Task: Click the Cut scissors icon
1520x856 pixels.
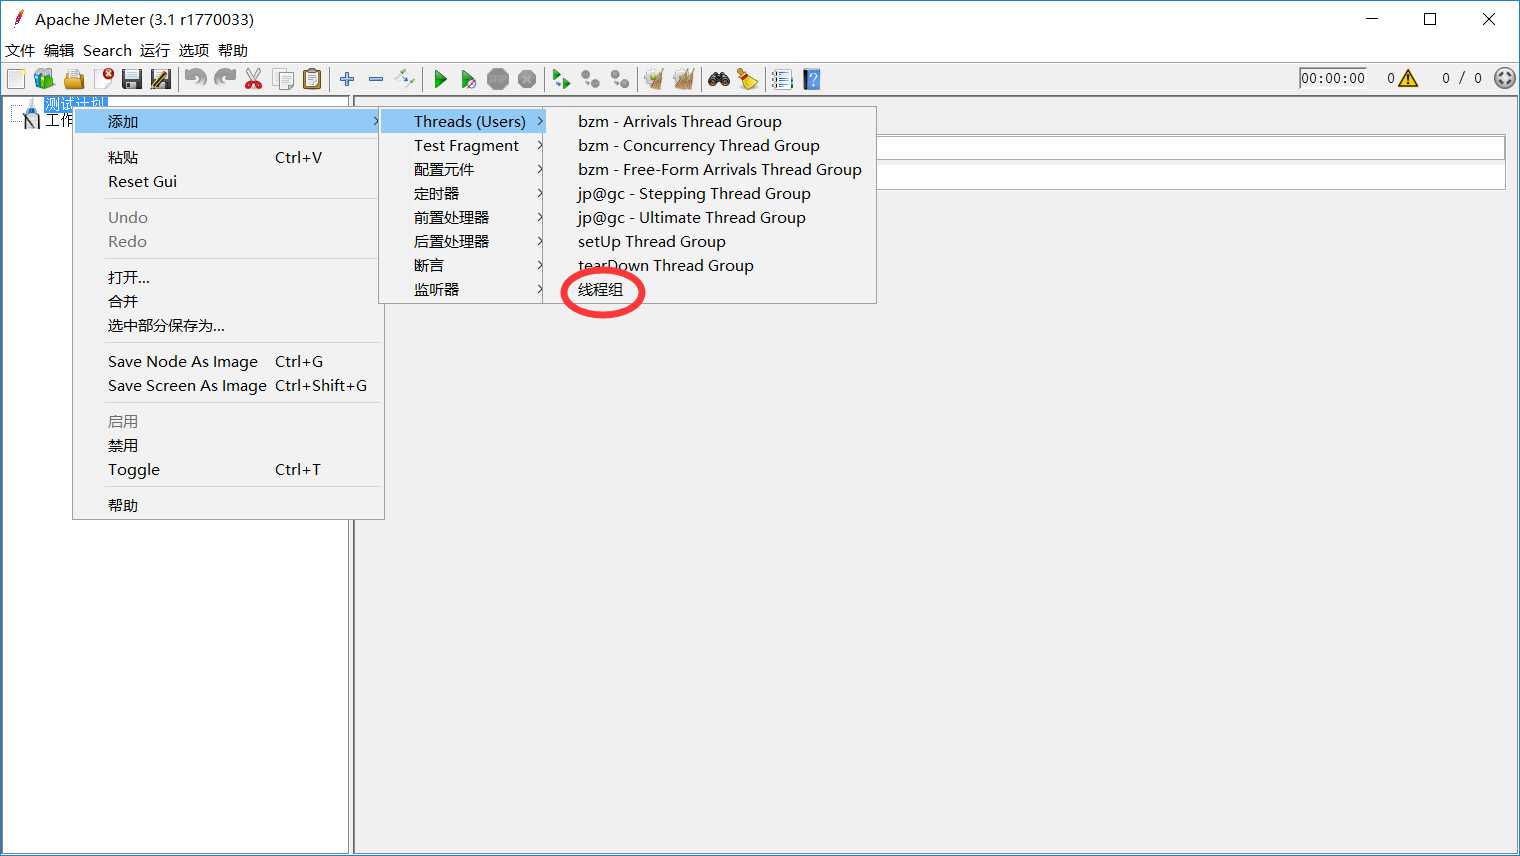Action: tap(254, 79)
